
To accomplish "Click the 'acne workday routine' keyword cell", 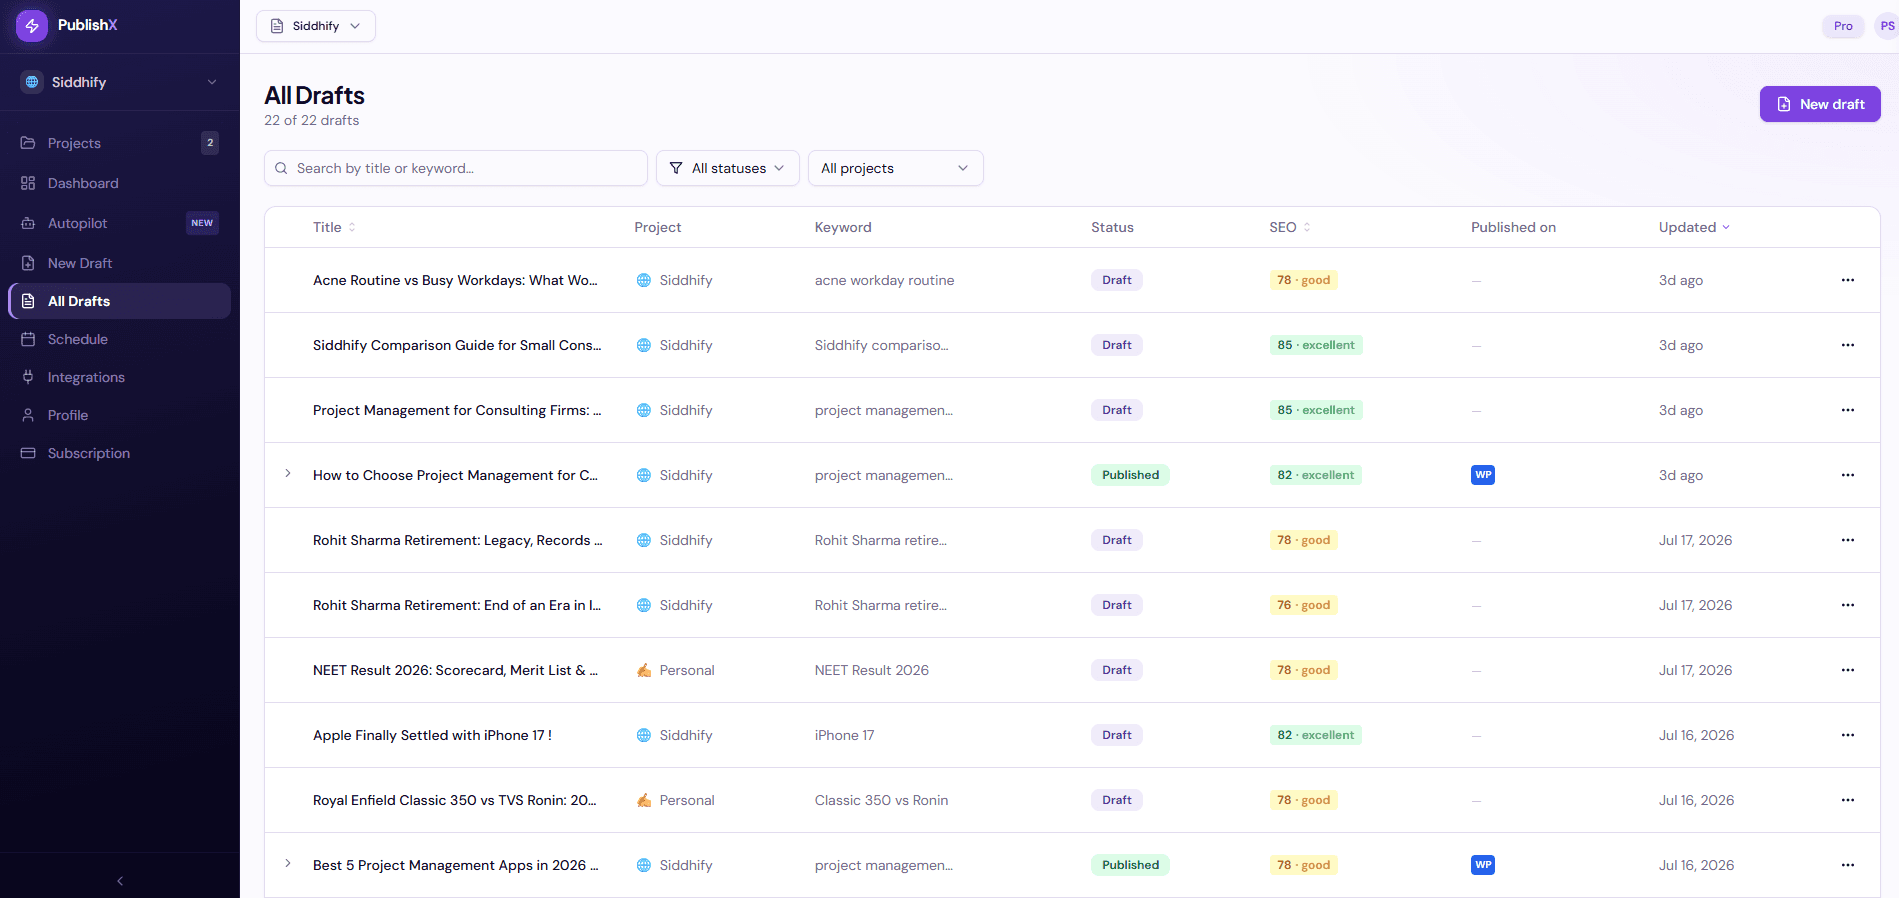I will point(884,280).
